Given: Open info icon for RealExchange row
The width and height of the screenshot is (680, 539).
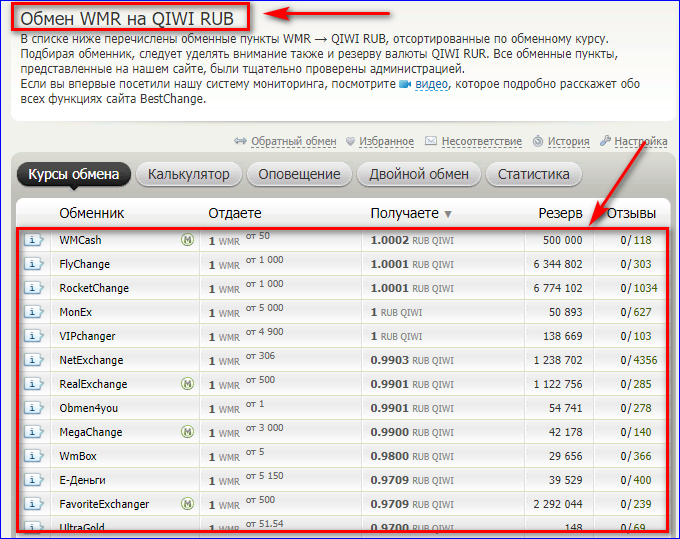Looking at the screenshot, I should point(33,384).
